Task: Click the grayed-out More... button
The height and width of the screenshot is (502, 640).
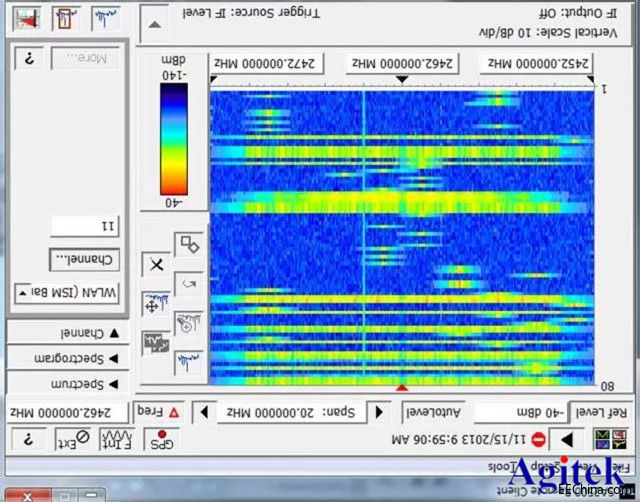Action: pos(85,58)
